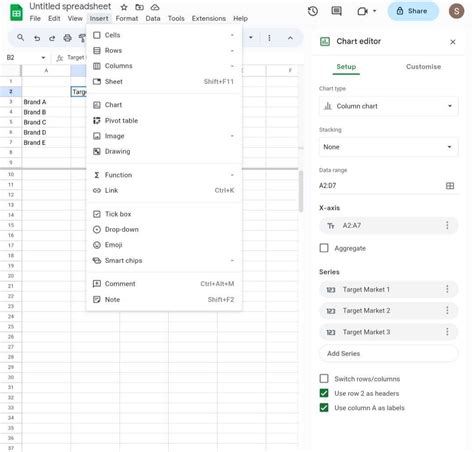Image resolution: width=474 pixels, height=452 pixels.
Task: Click the Add Series button
Action: tap(388, 354)
